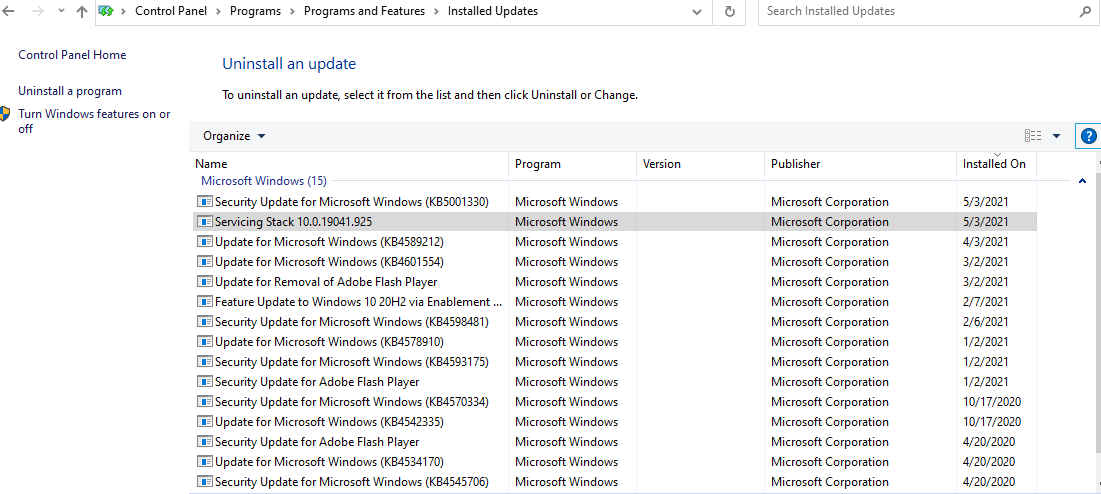Image resolution: width=1101 pixels, height=494 pixels.
Task: Open the More view options dropdown arrow
Action: 1057,136
